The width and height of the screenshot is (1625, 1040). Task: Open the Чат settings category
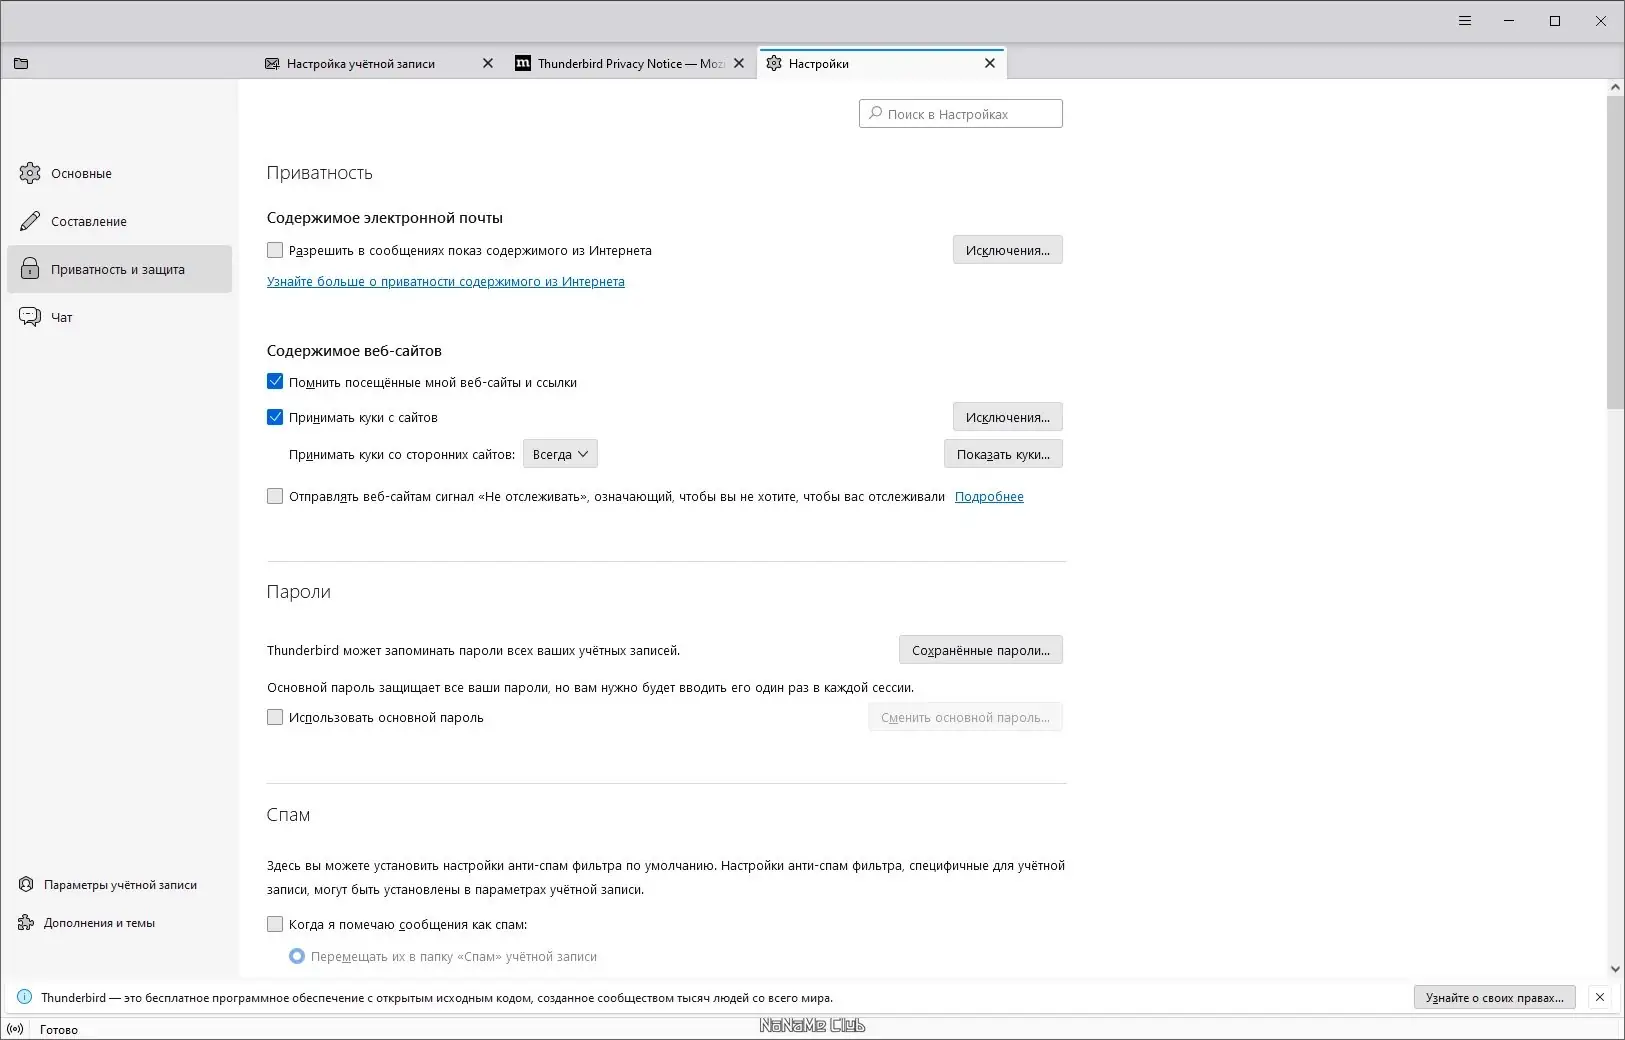[119, 317]
